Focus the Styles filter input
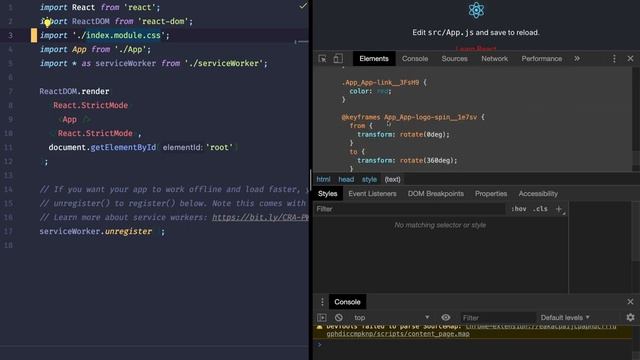Viewport: 640px width, 360px height. coord(409,209)
